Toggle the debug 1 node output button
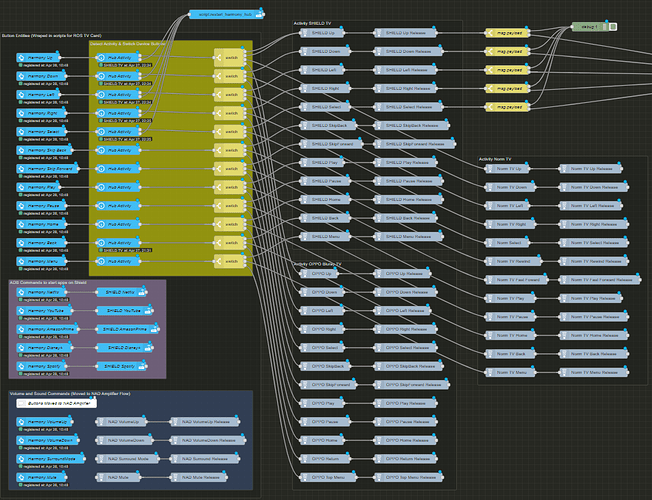 tap(612, 27)
